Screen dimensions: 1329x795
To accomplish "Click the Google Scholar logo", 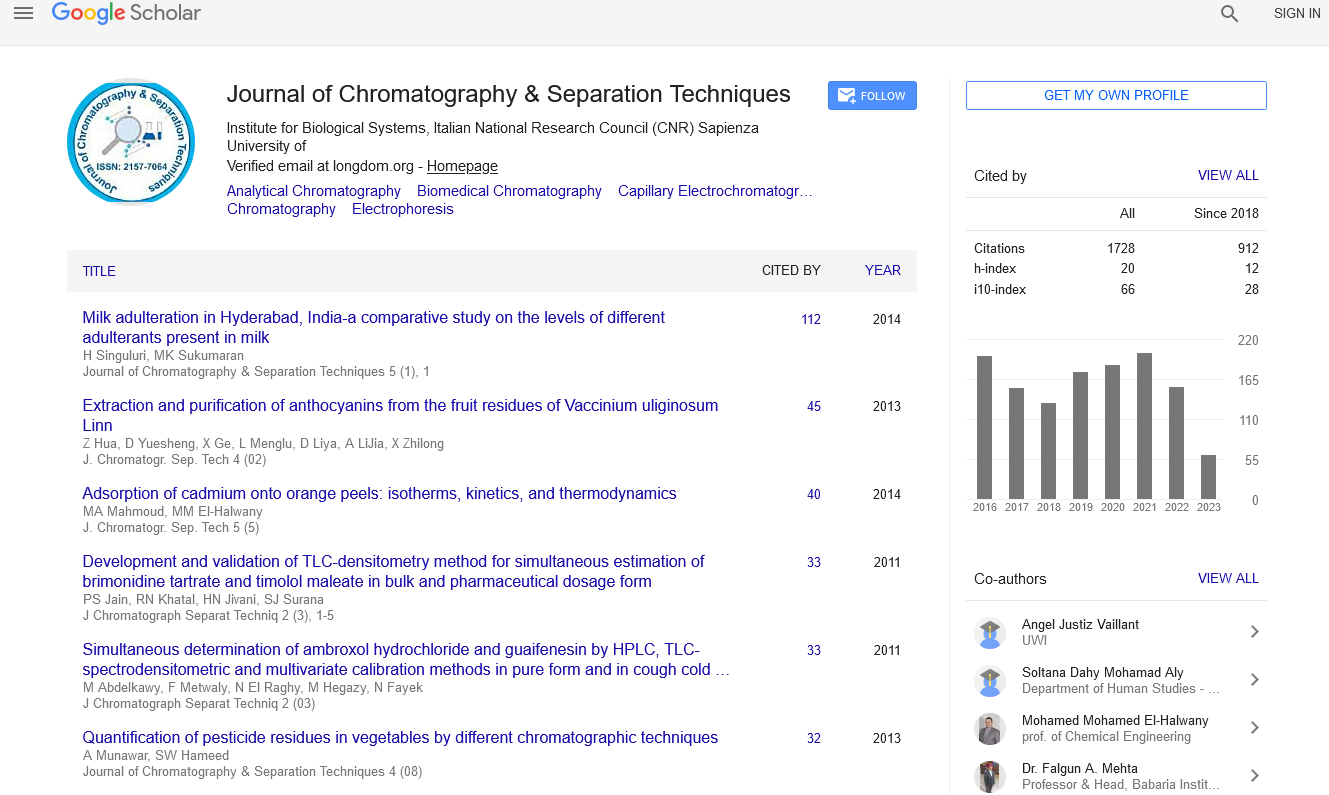I will [126, 13].
